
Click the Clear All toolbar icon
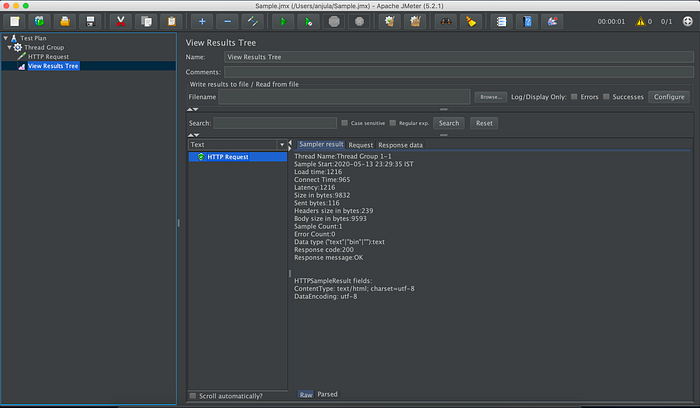click(x=415, y=21)
